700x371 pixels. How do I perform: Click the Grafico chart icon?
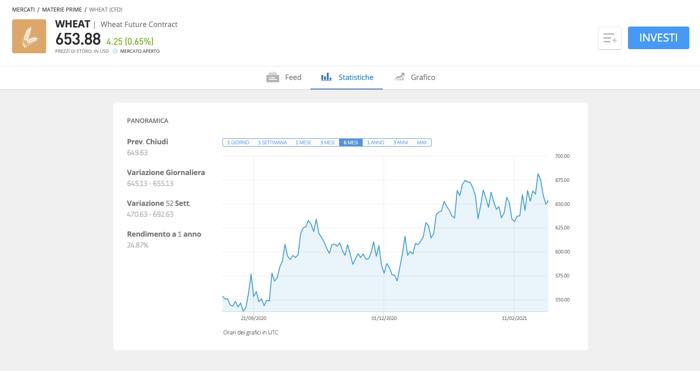tap(400, 77)
